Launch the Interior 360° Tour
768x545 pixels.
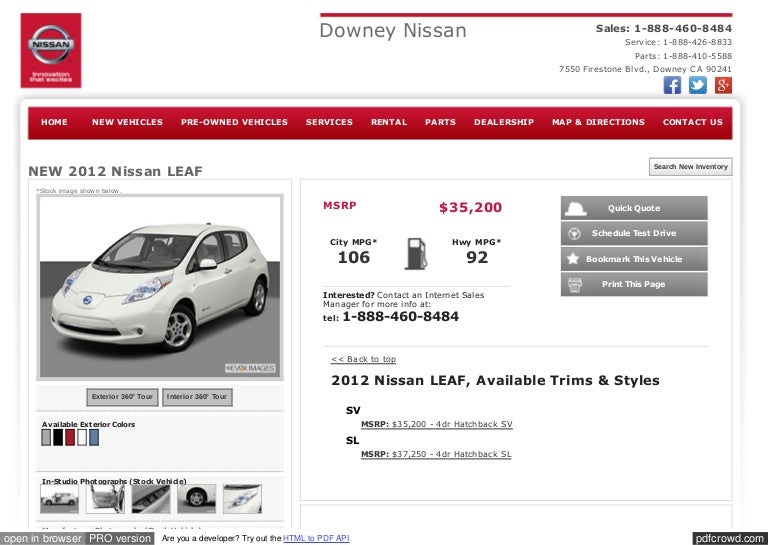[197, 397]
